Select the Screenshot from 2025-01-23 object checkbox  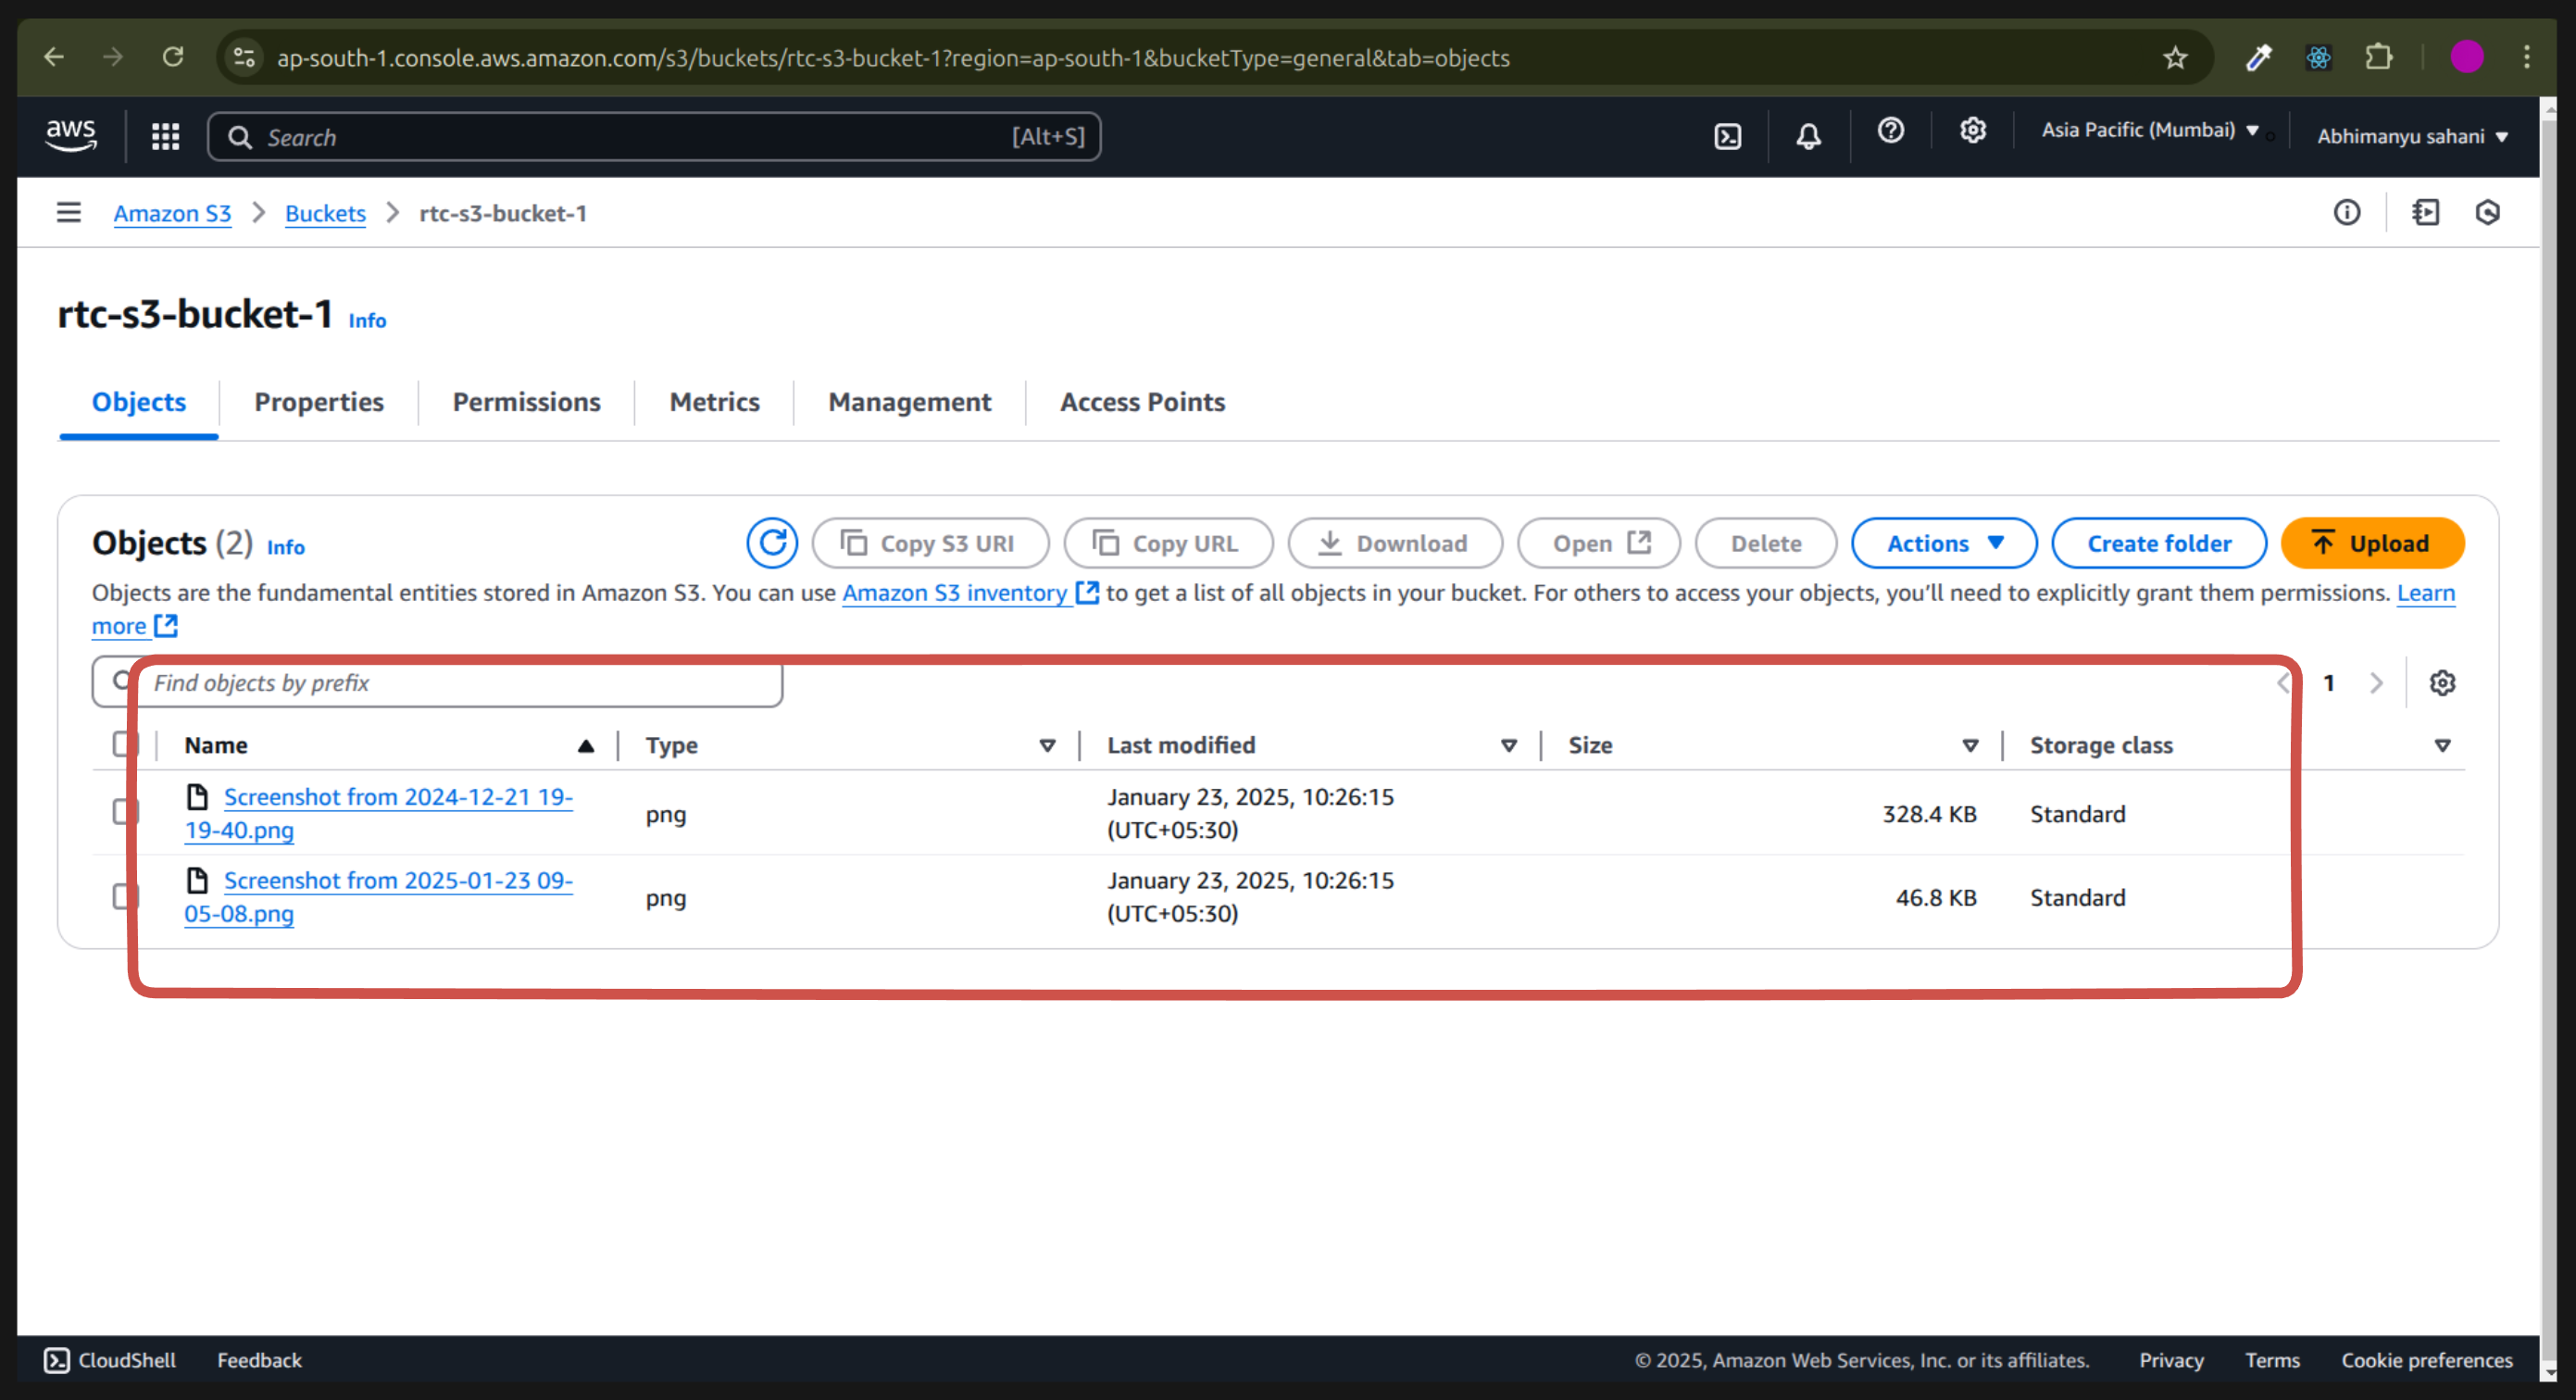tap(125, 896)
